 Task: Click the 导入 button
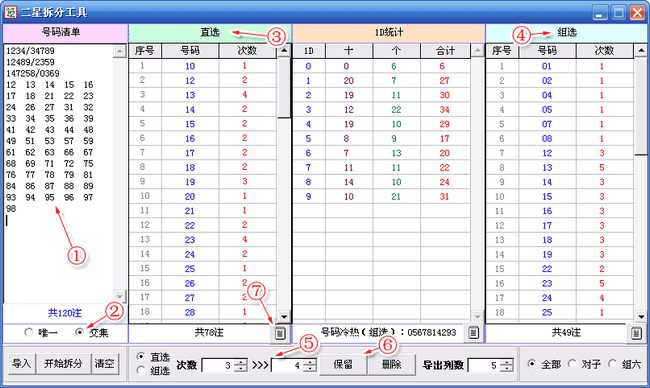[22, 364]
